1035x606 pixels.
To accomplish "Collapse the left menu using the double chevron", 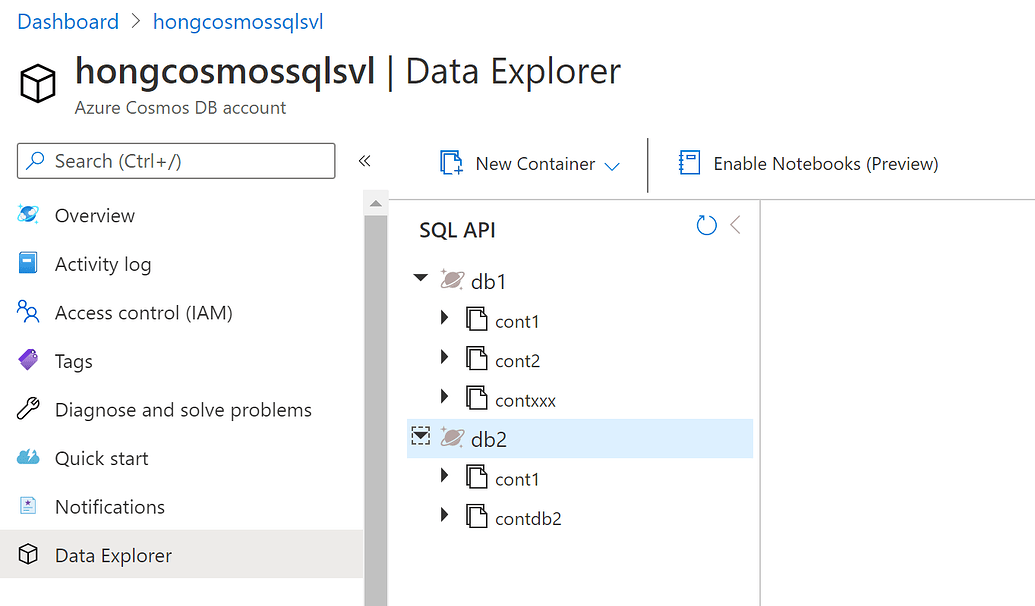I will click(x=365, y=160).
